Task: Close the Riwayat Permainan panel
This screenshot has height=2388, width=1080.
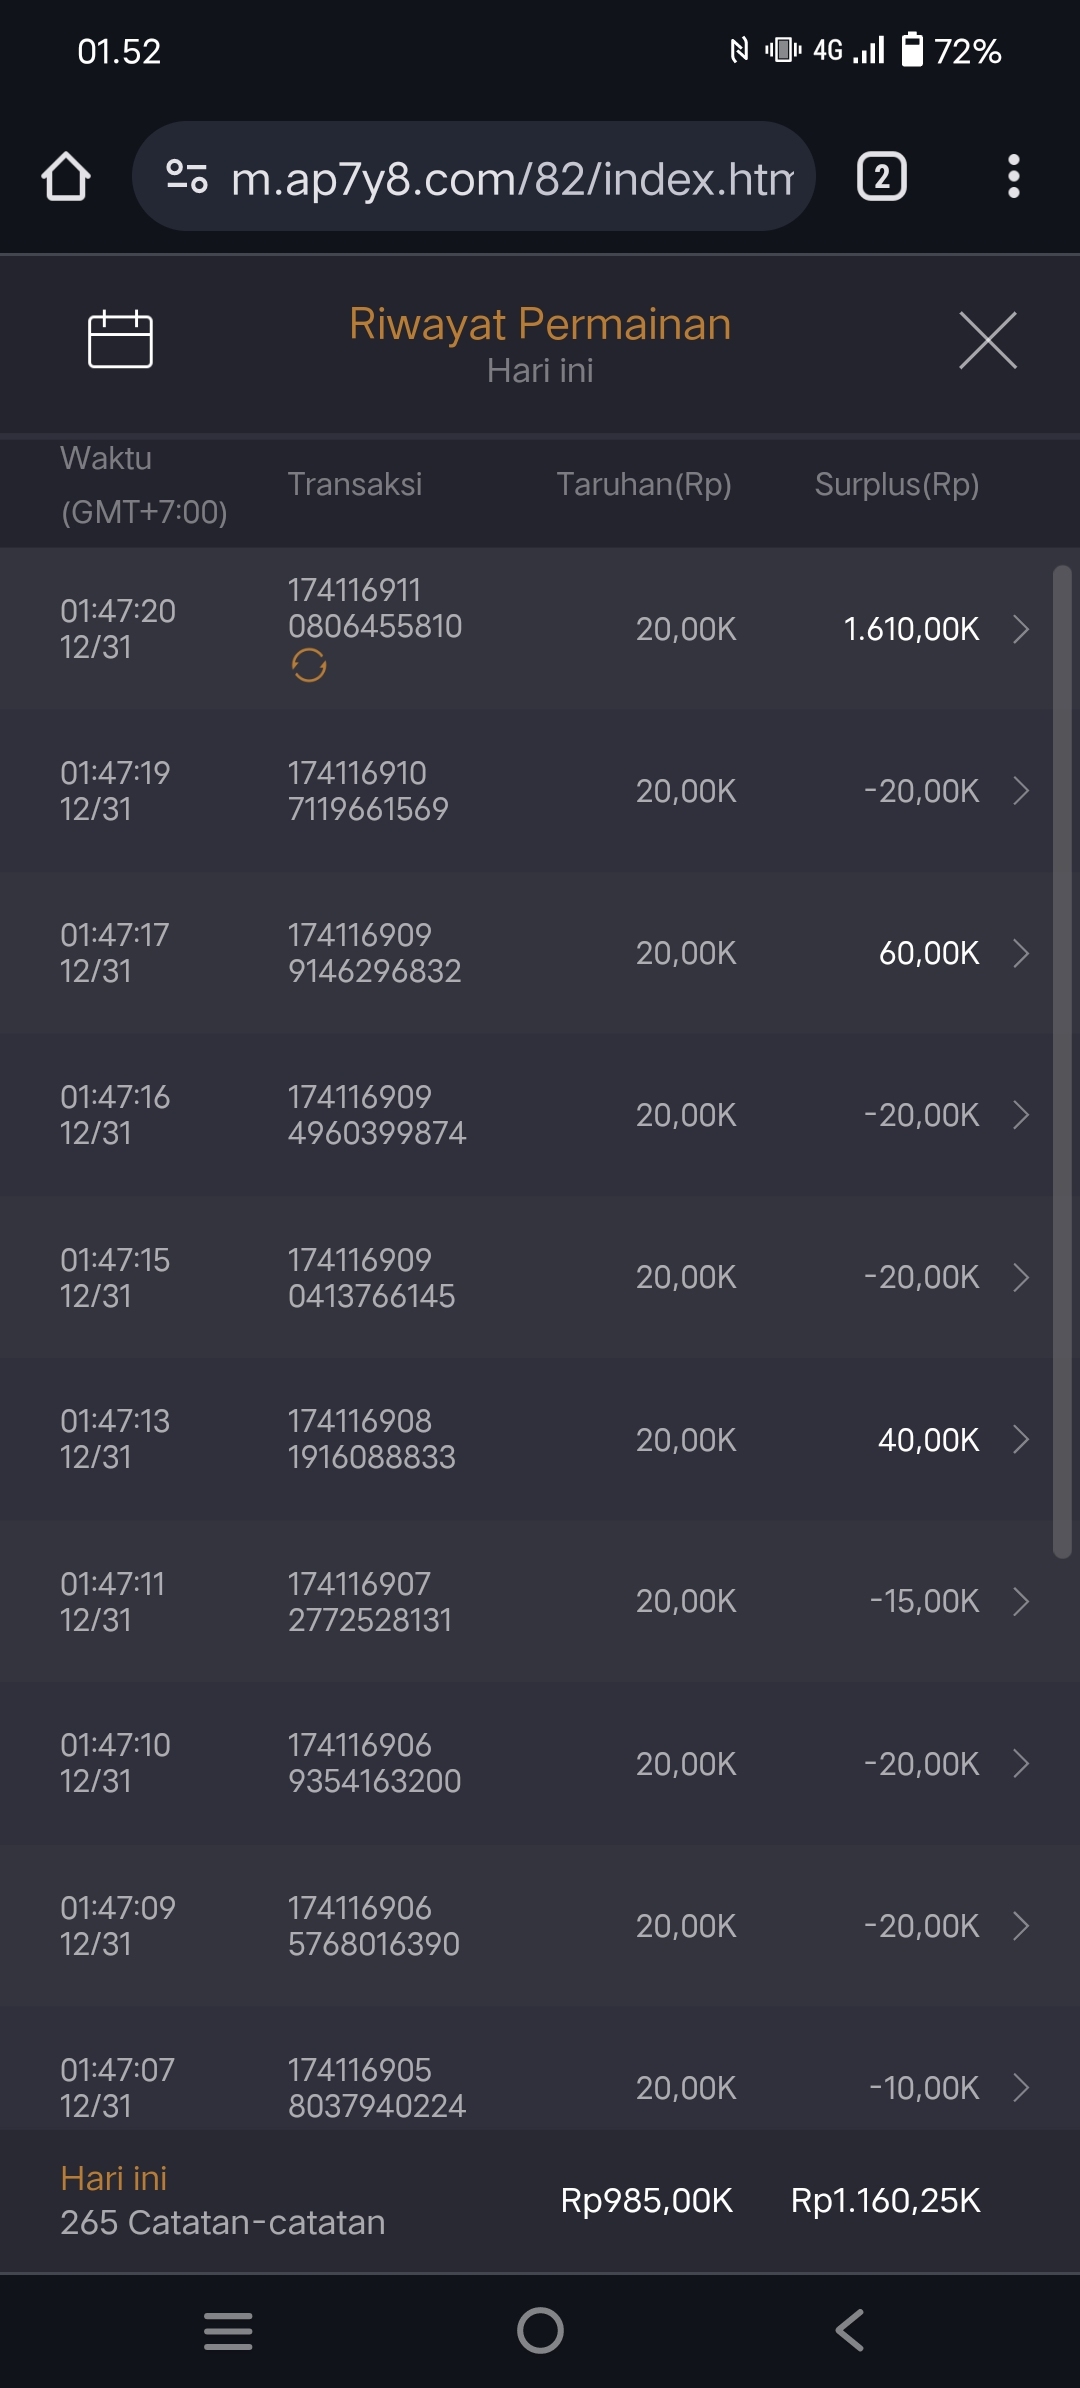Action: point(987,340)
